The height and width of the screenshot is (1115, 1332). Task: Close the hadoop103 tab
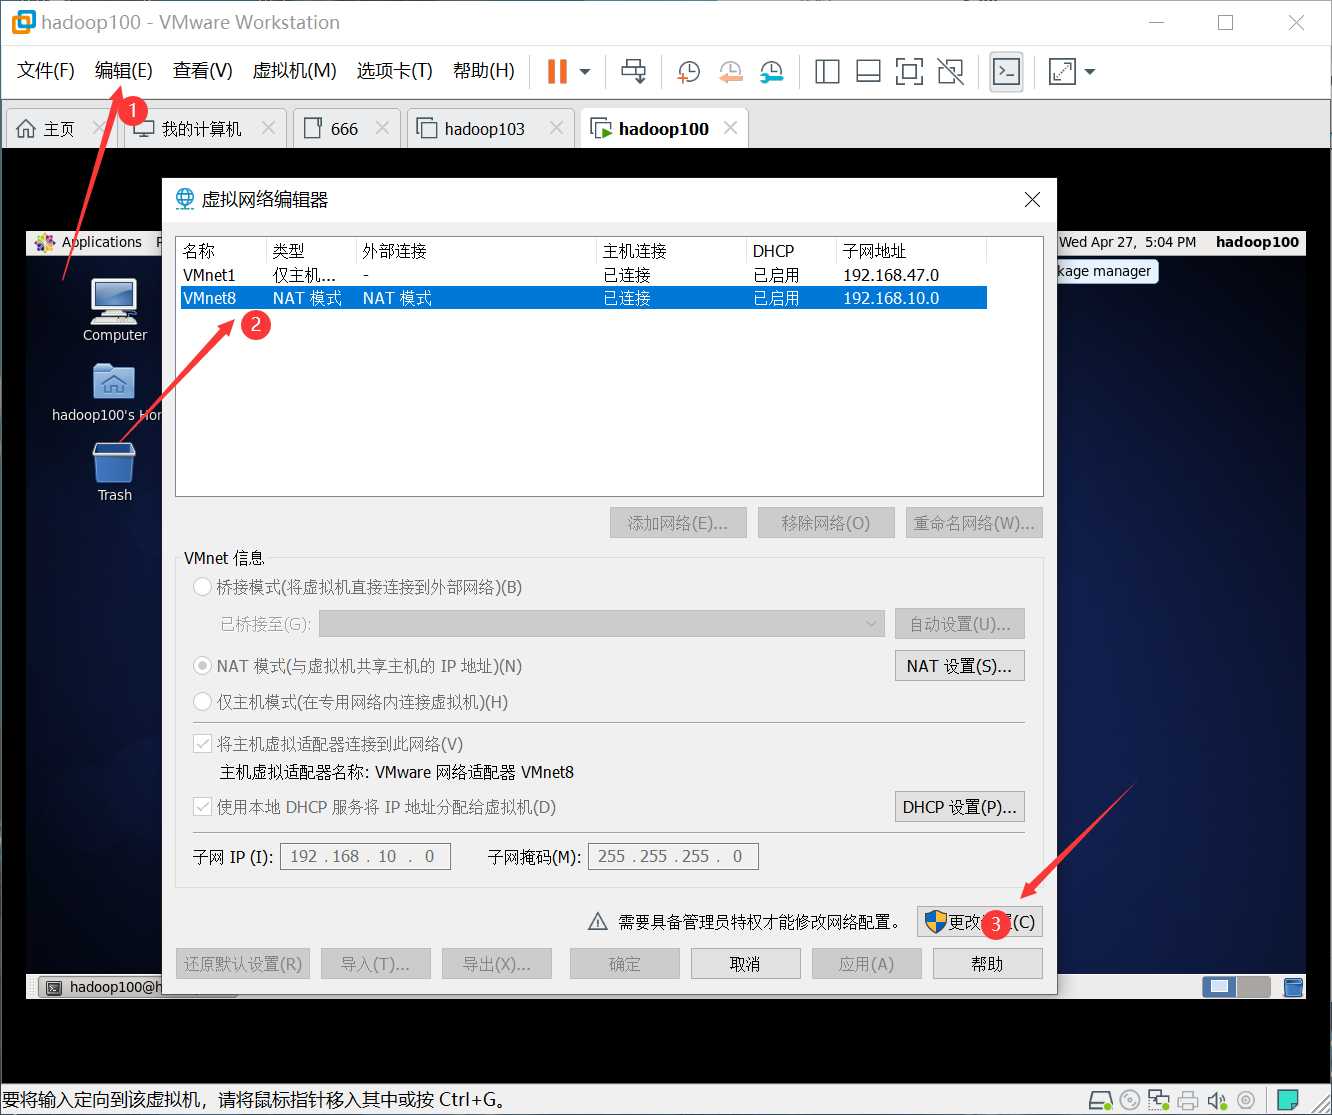click(557, 128)
